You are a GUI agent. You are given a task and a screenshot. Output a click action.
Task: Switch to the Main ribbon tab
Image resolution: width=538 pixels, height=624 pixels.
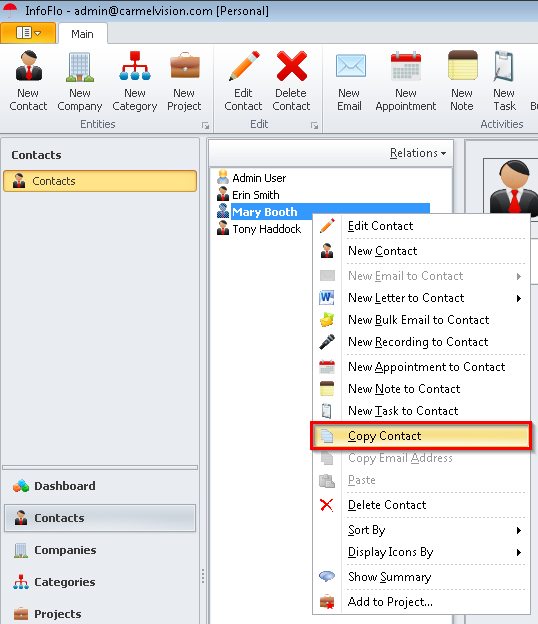pos(82,34)
